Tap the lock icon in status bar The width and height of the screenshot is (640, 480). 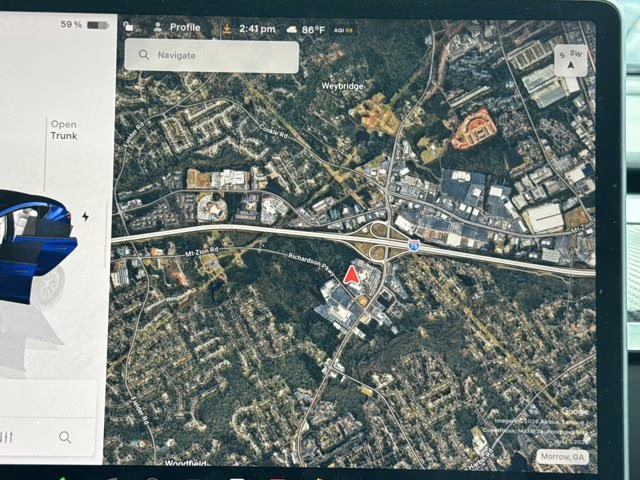pos(130,28)
